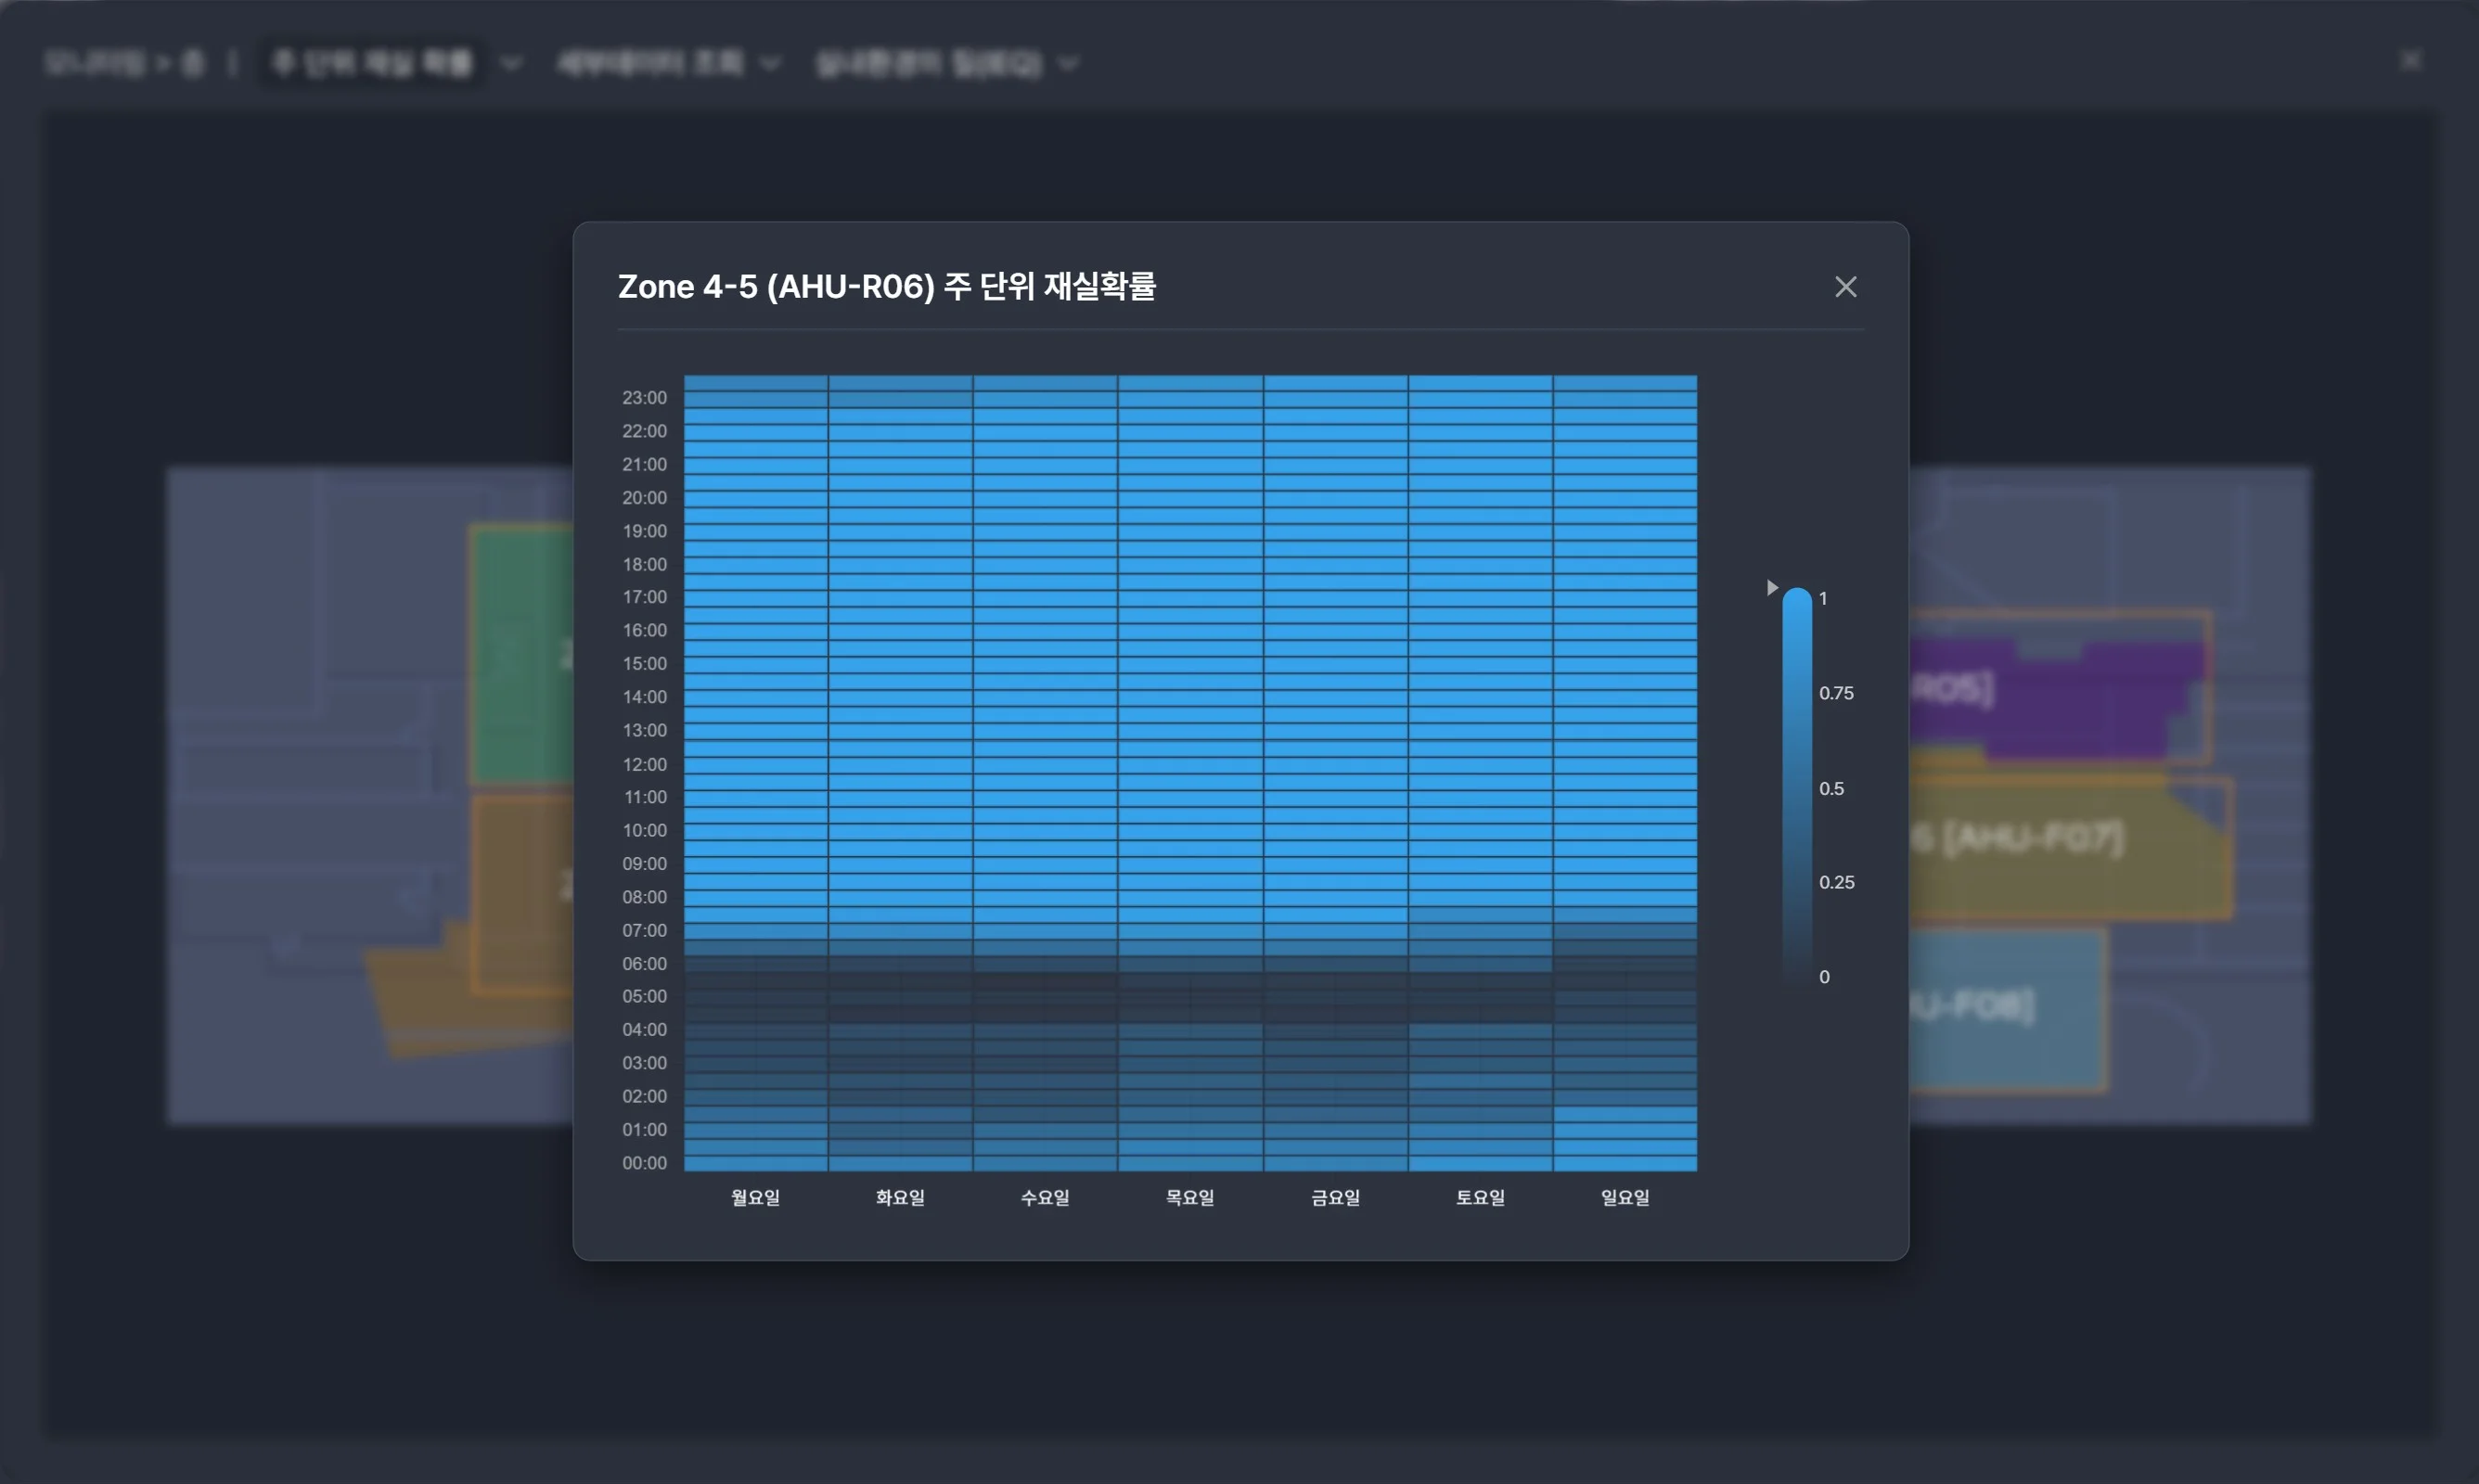Click the 00:00 time label
The image size is (2479, 1484).
click(x=644, y=1163)
